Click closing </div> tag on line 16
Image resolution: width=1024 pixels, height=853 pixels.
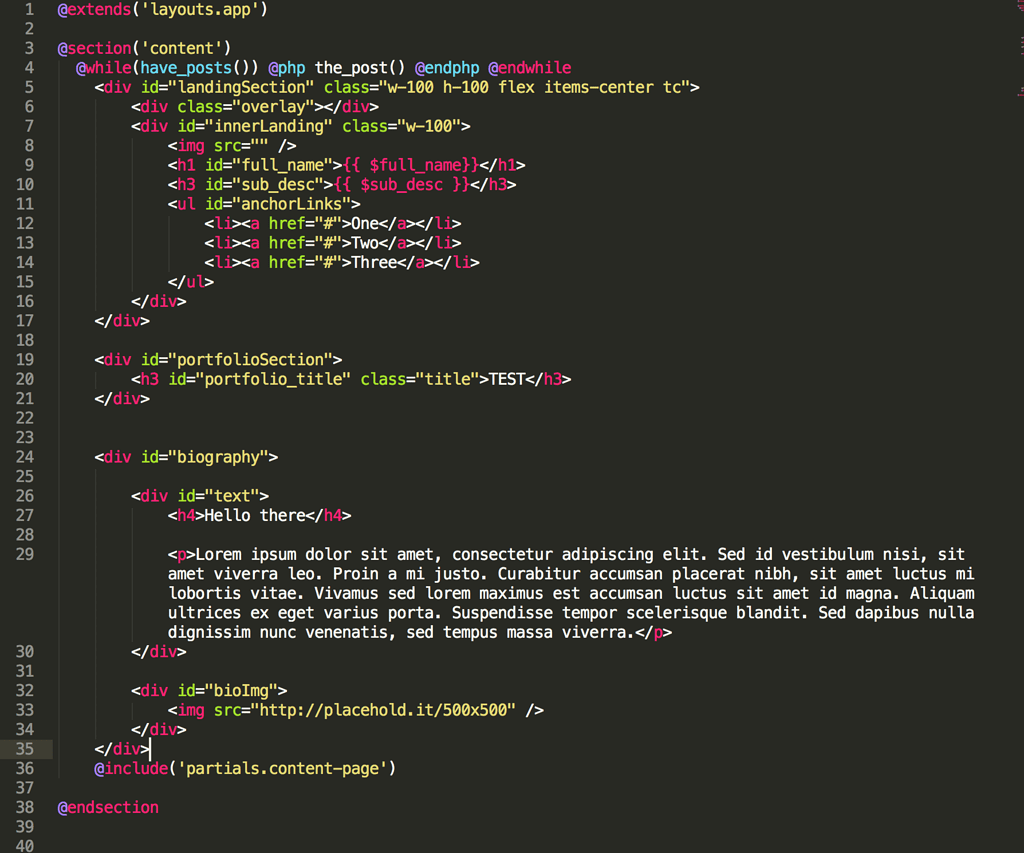[159, 302]
